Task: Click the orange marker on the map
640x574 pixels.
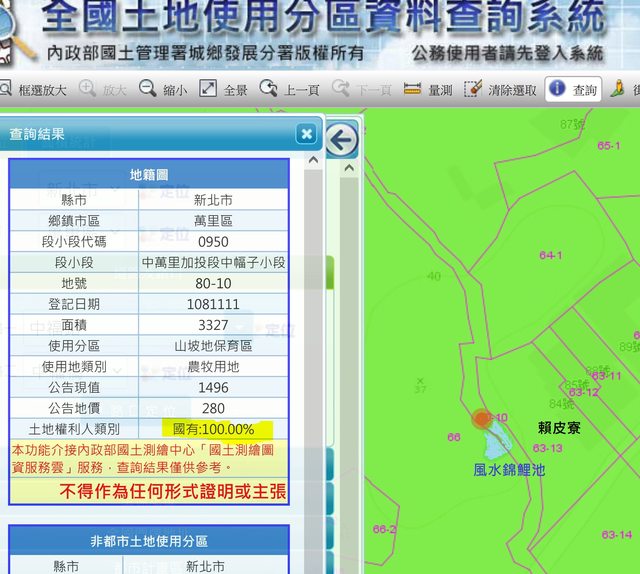Action: click(x=483, y=419)
